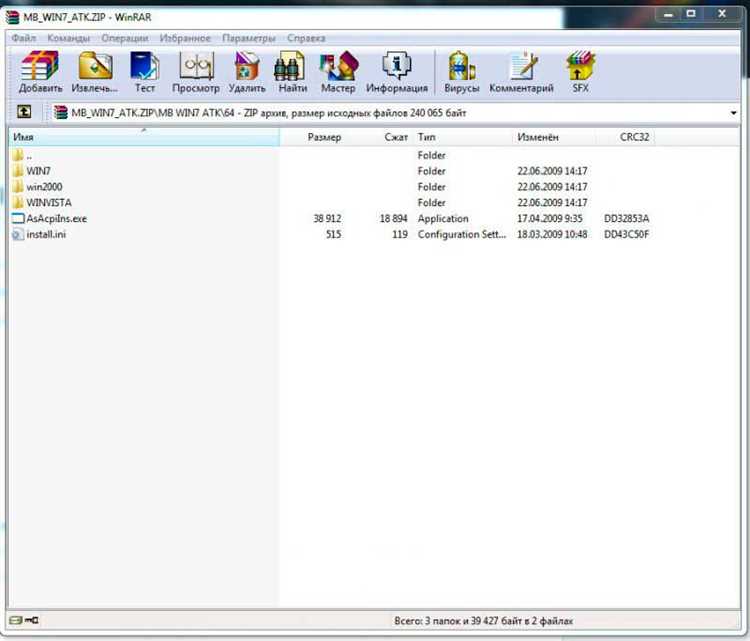Sort by the Сжат column header
The width and height of the screenshot is (750, 641).
(x=396, y=137)
